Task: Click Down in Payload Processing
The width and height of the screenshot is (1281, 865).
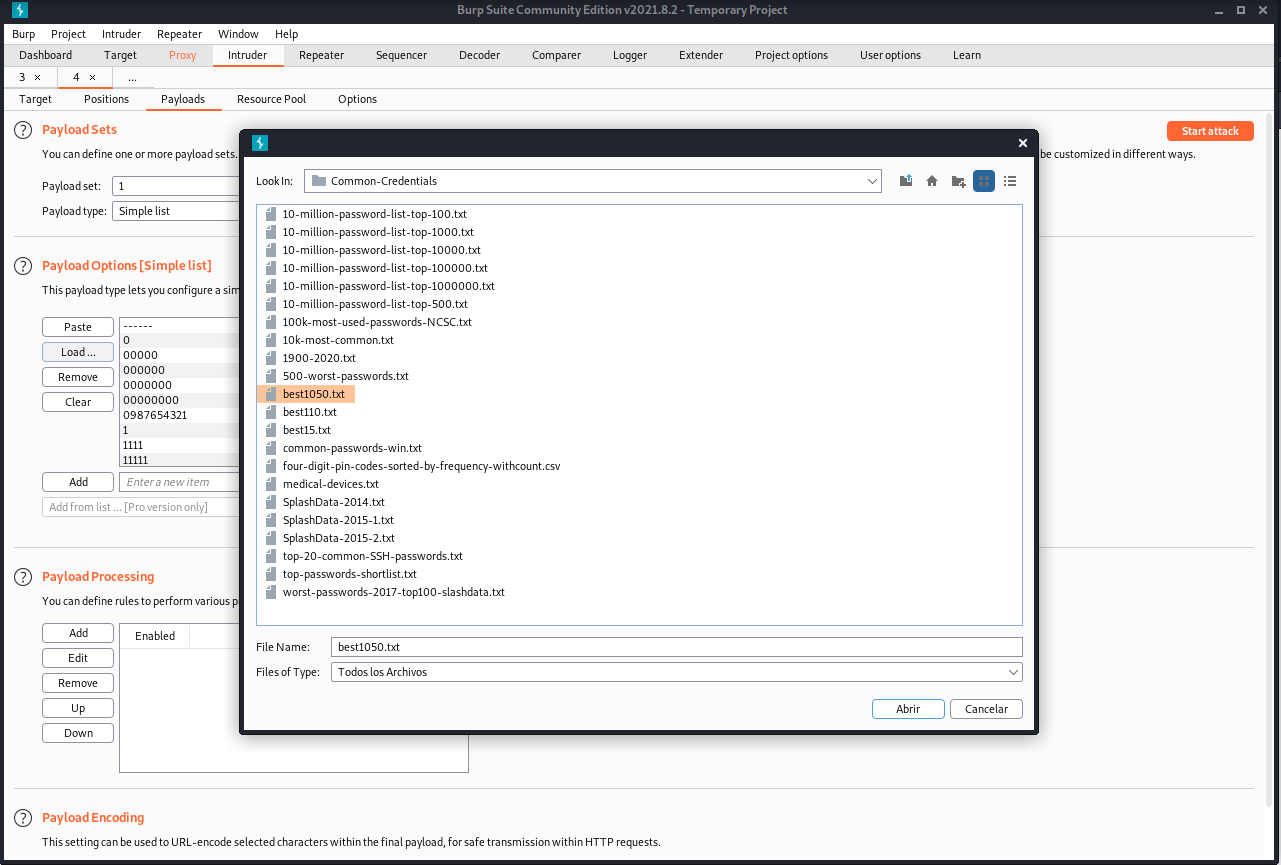Action: (x=78, y=733)
